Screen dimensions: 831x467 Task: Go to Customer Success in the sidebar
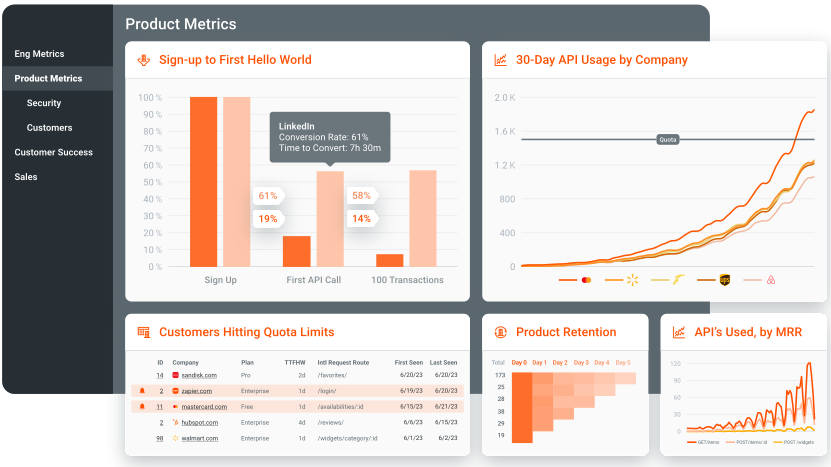point(54,152)
